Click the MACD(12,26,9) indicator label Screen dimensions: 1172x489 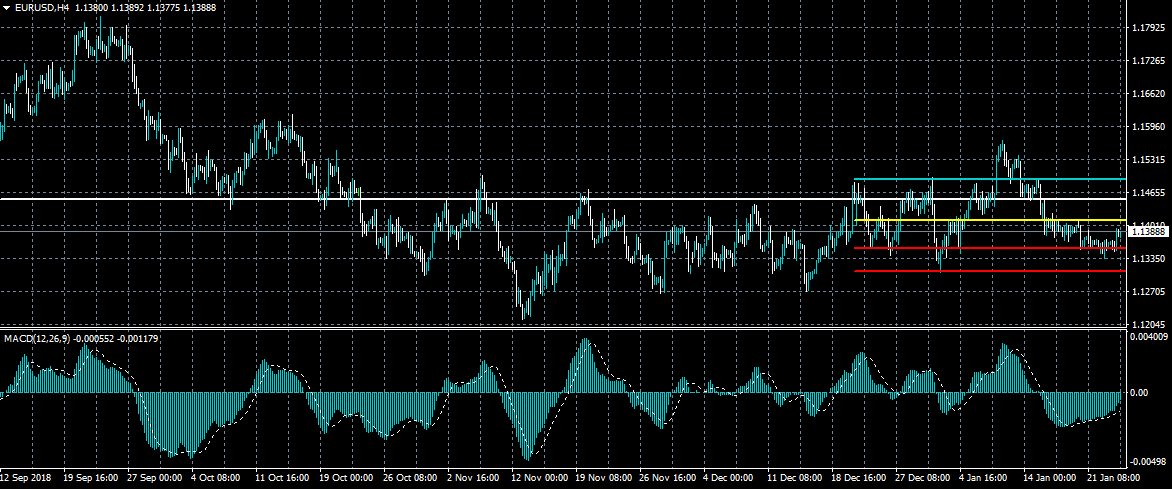36,339
